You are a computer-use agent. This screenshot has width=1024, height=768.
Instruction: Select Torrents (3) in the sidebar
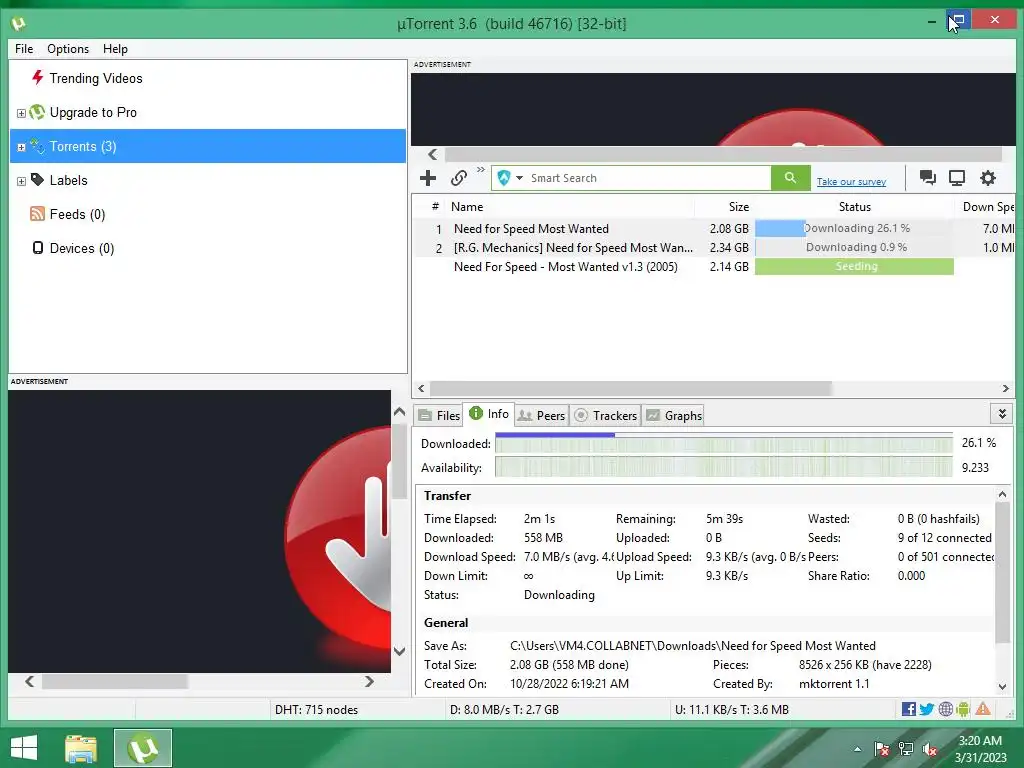coord(208,146)
